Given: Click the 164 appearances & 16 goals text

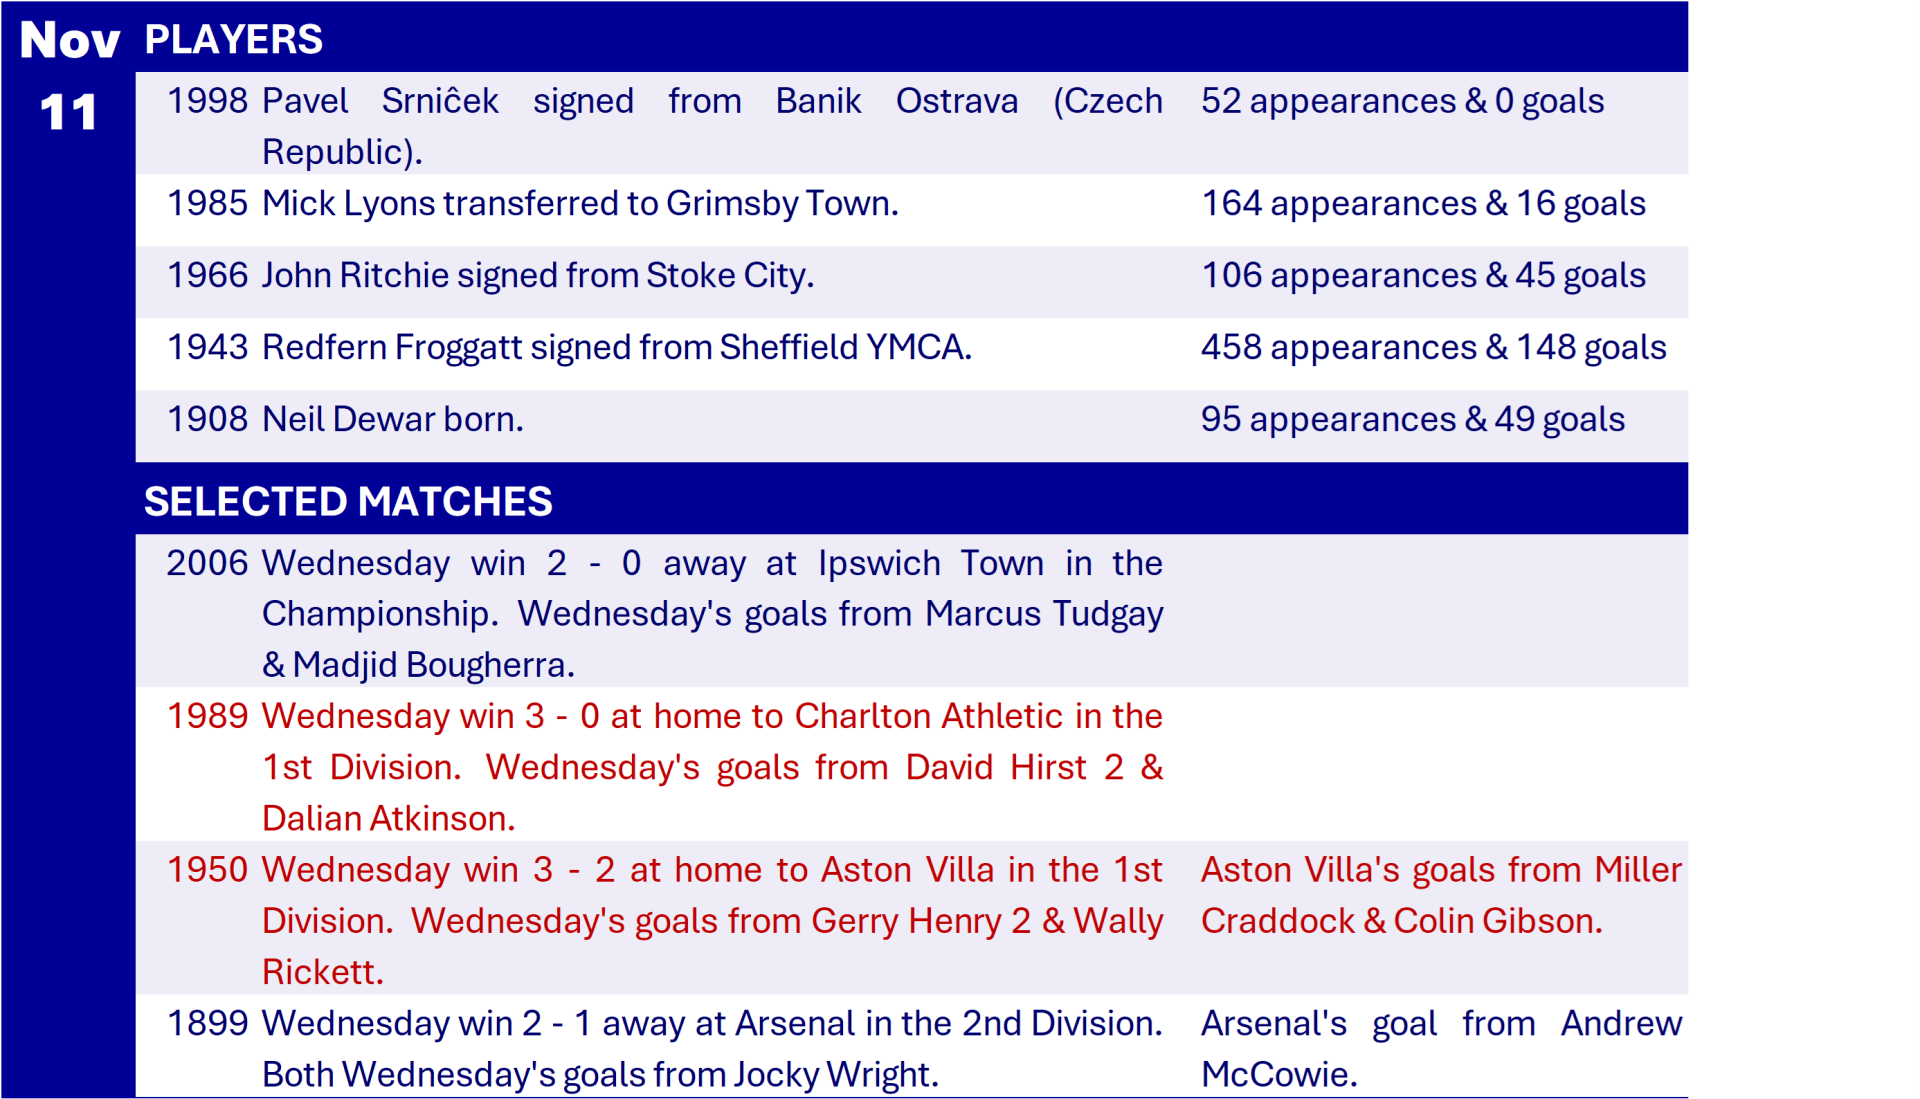Looking at the screenshot, I should pos(1422,204).
